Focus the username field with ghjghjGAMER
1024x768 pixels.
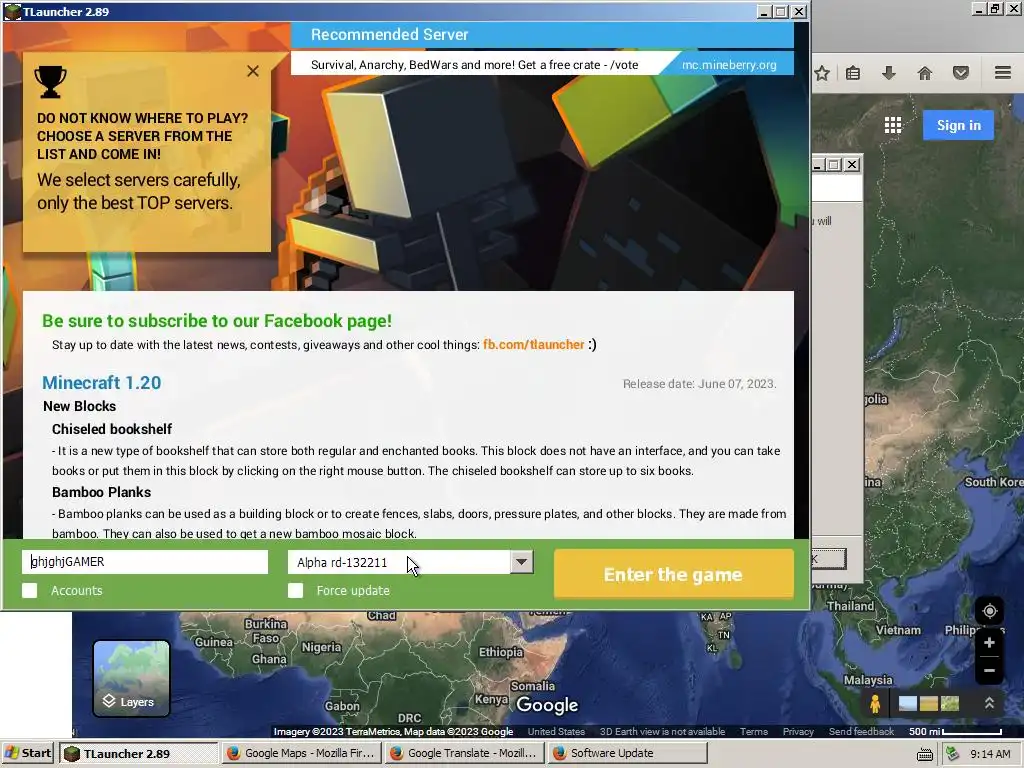(x=145, y=562)
